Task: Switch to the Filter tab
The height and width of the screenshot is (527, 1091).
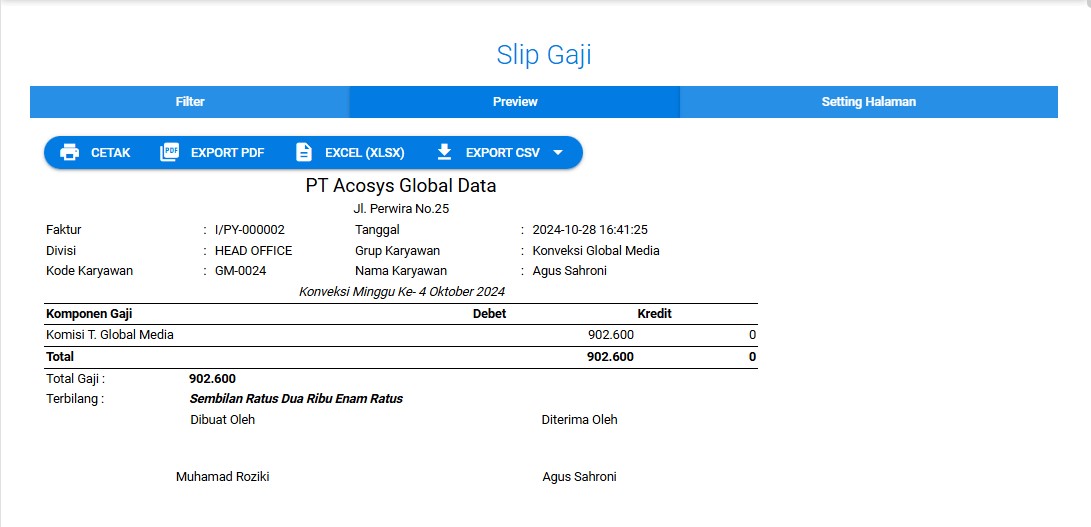Action: click(x=190, y=102)
